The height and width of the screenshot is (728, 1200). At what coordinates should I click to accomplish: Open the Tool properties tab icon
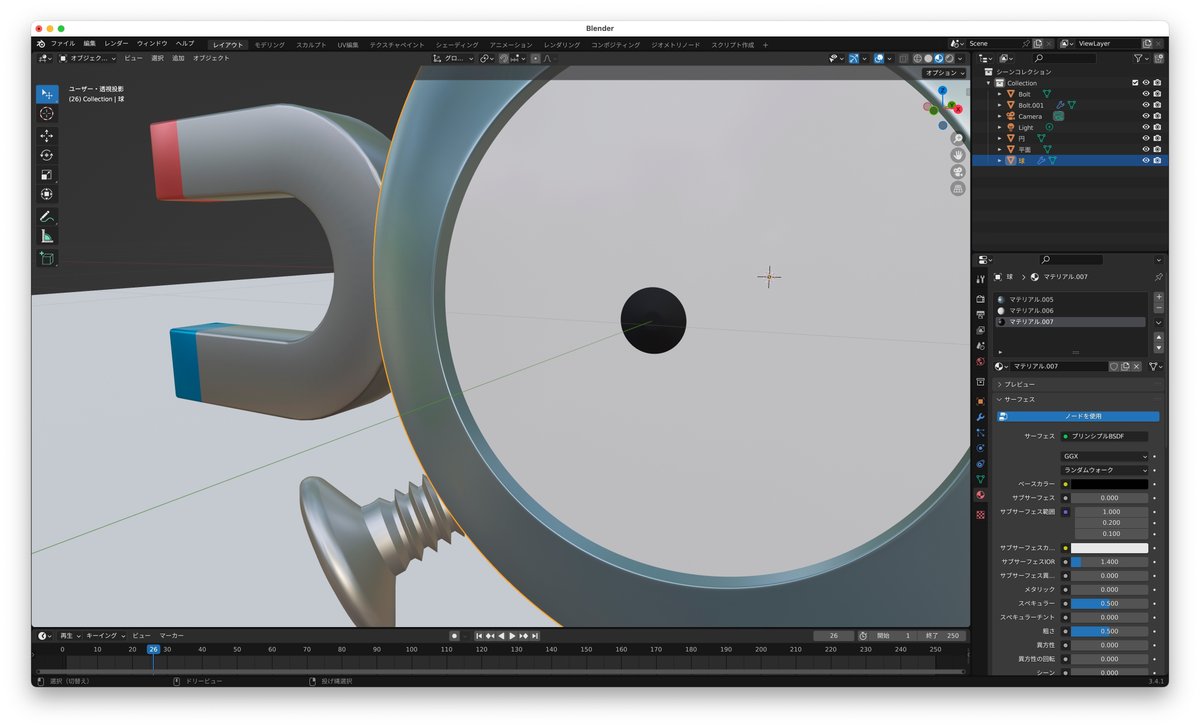coord(980,279)
